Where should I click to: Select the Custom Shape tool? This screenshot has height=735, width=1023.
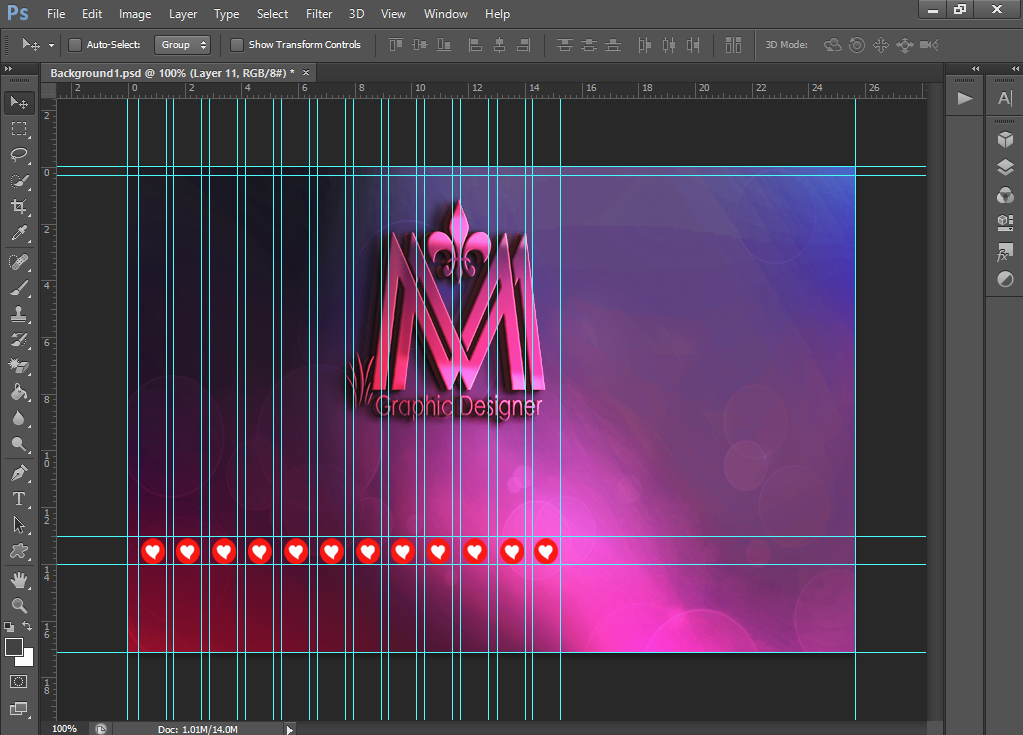click(19, 551)
